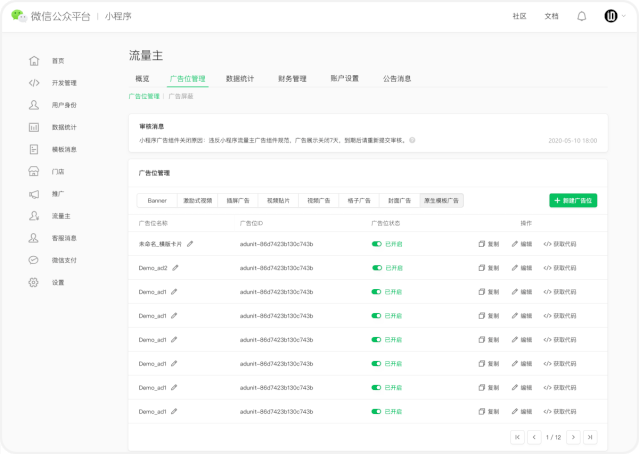639x454 pixels.
Task: Get code for the Demo_ad2 ad unit
Action: click(x=560, y=268)
